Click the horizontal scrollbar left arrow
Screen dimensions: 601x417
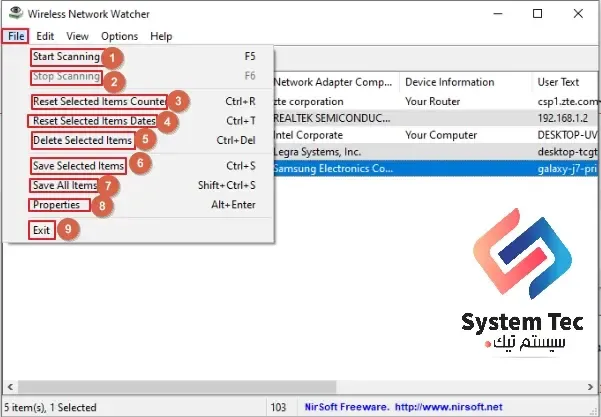coord(10,387)
